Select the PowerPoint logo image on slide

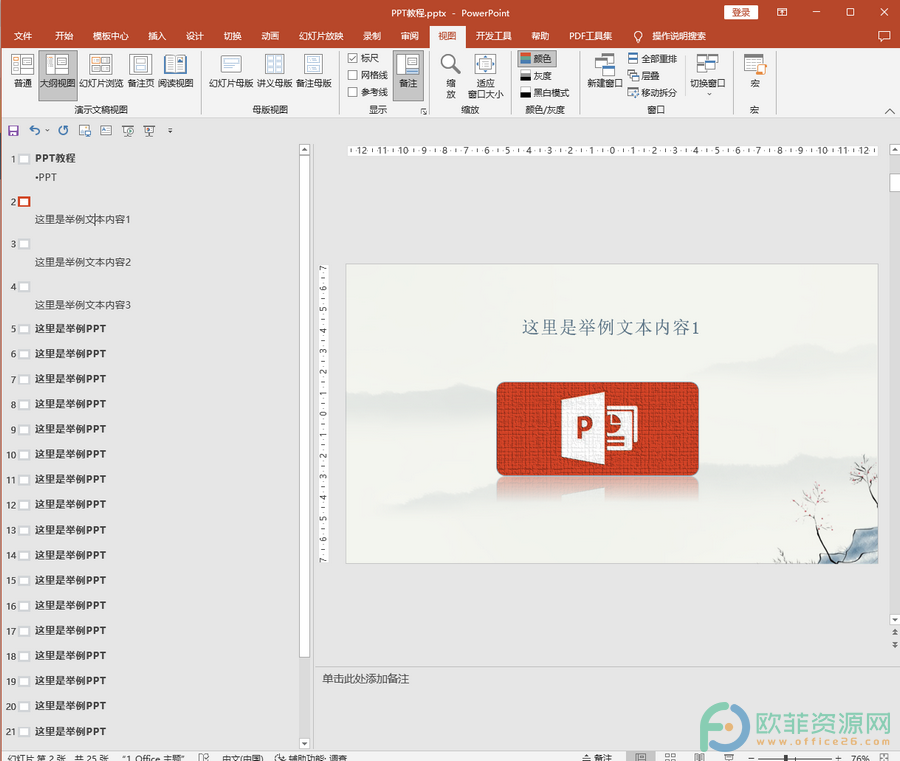coord(598,429)
